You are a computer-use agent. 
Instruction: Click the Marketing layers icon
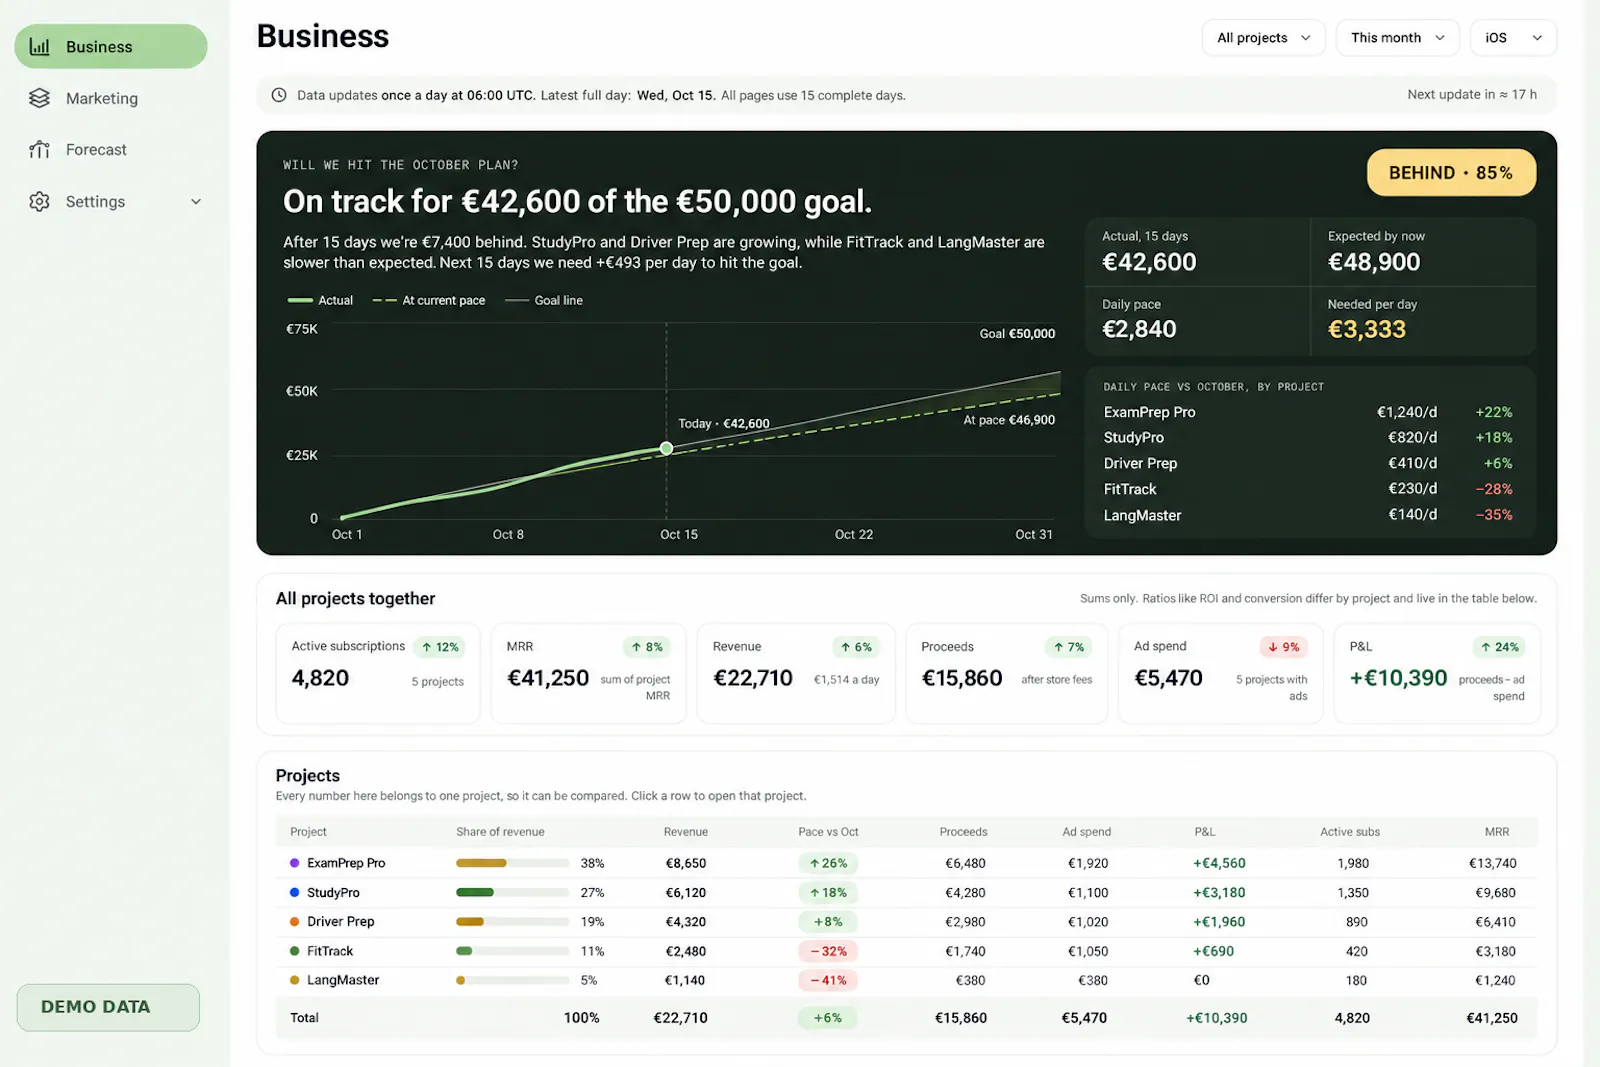[x=39, y=98]
